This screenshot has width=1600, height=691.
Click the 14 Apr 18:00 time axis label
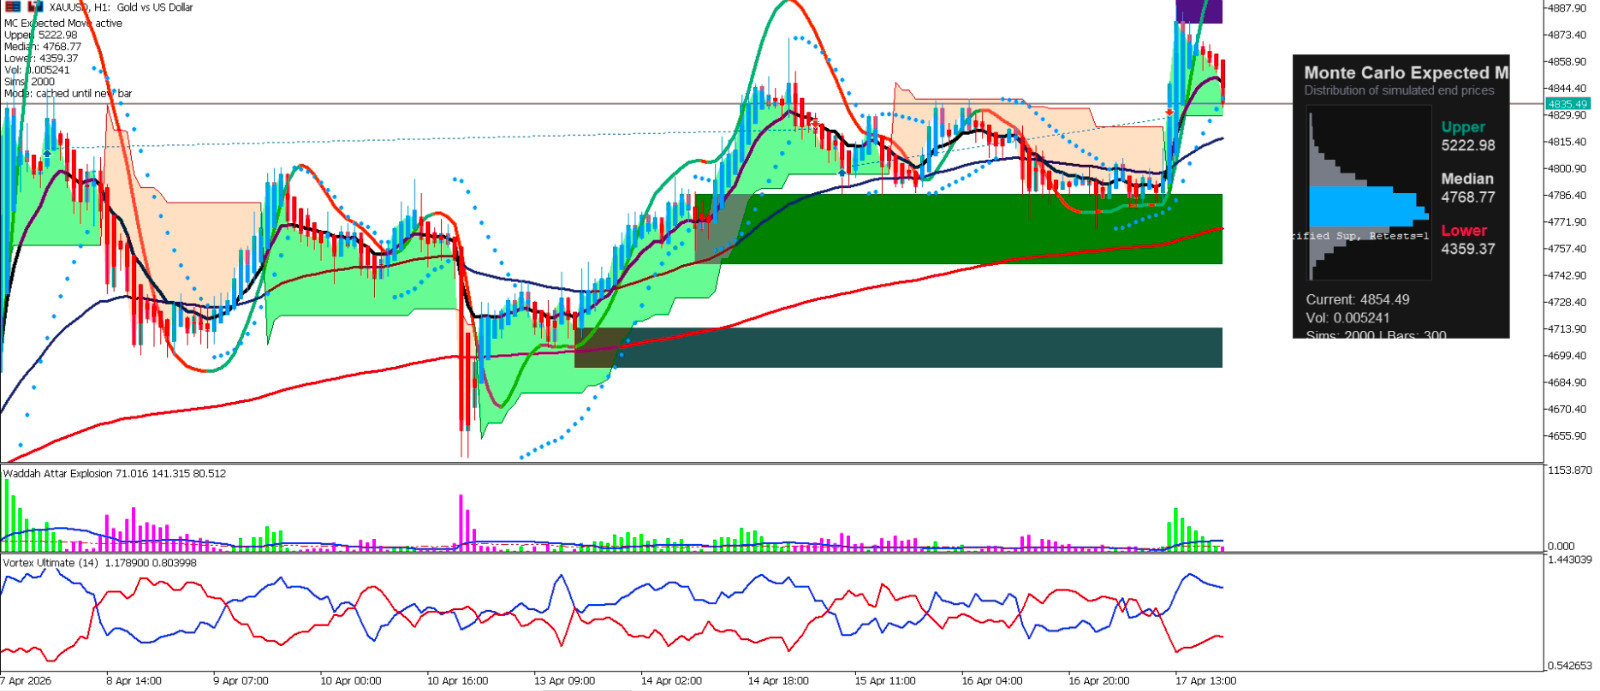pyautogui.click(x=778, y=681)
